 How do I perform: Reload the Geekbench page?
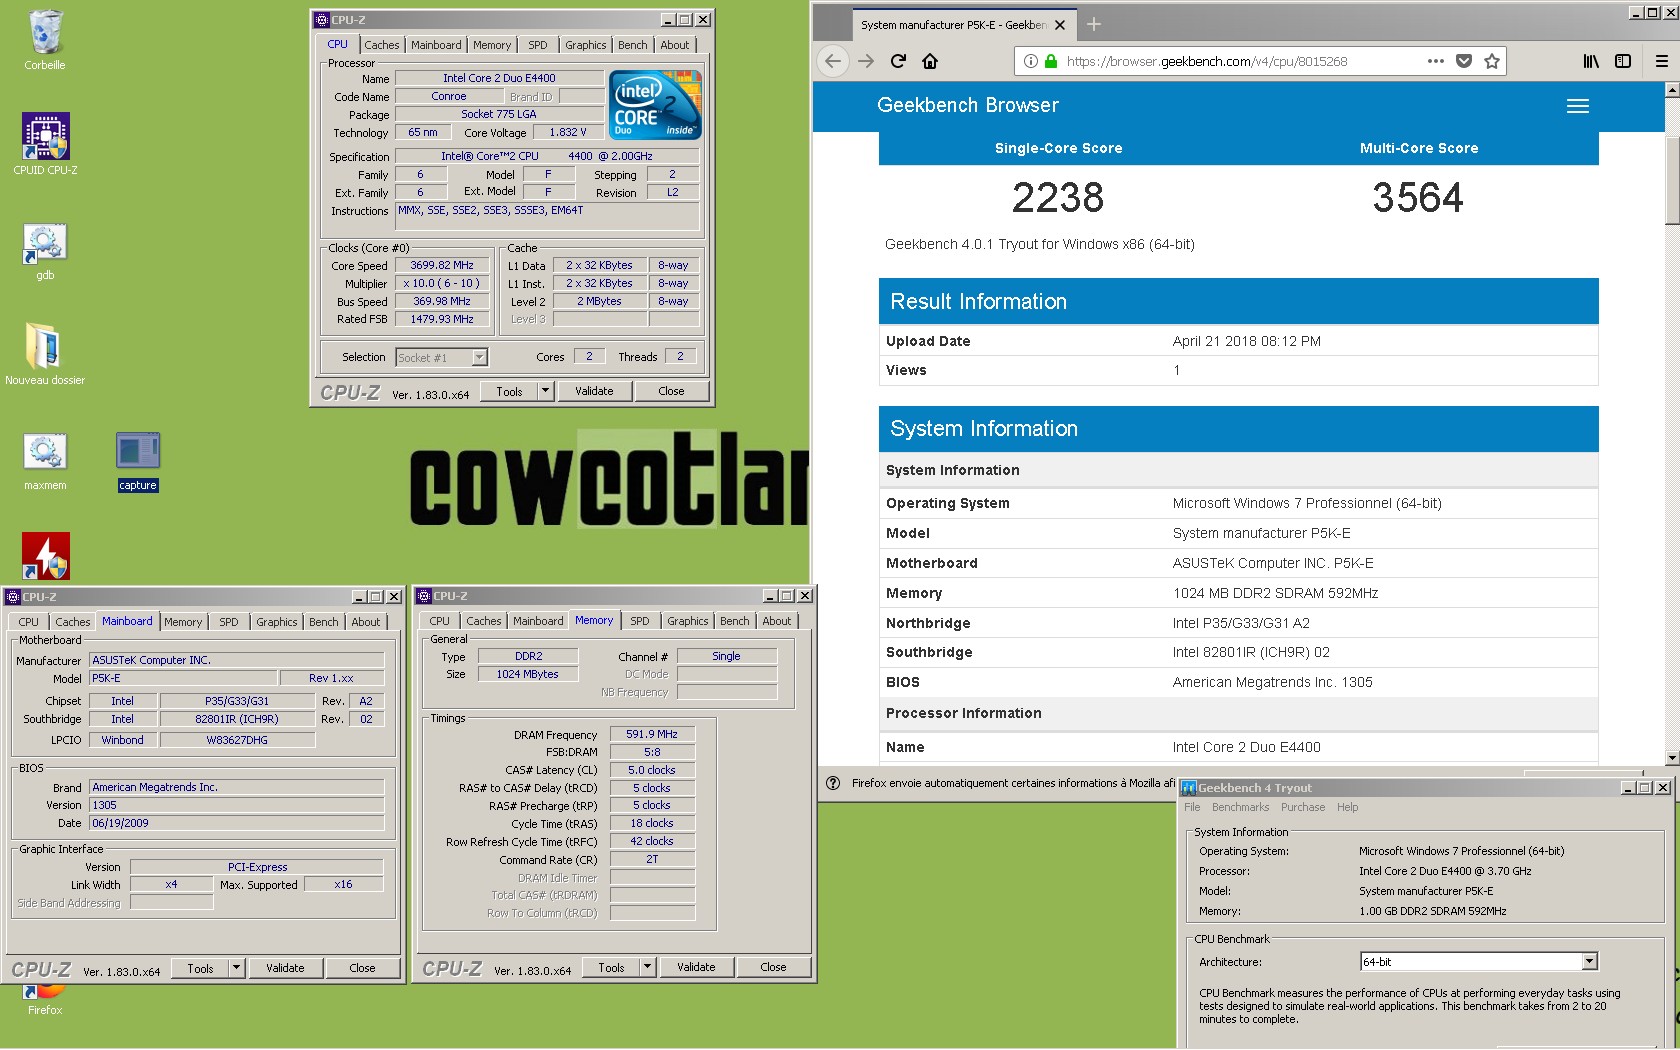[898, 61]
